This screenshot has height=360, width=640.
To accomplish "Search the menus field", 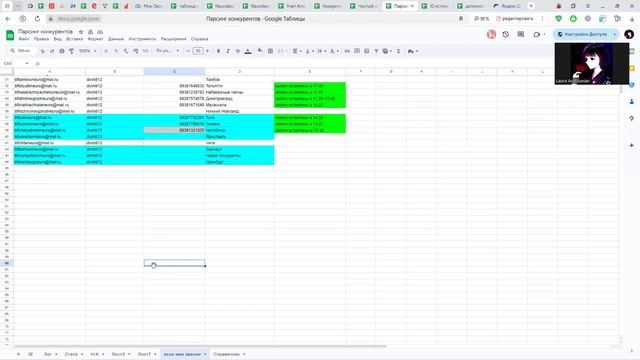I will click(x=21, y=51).
